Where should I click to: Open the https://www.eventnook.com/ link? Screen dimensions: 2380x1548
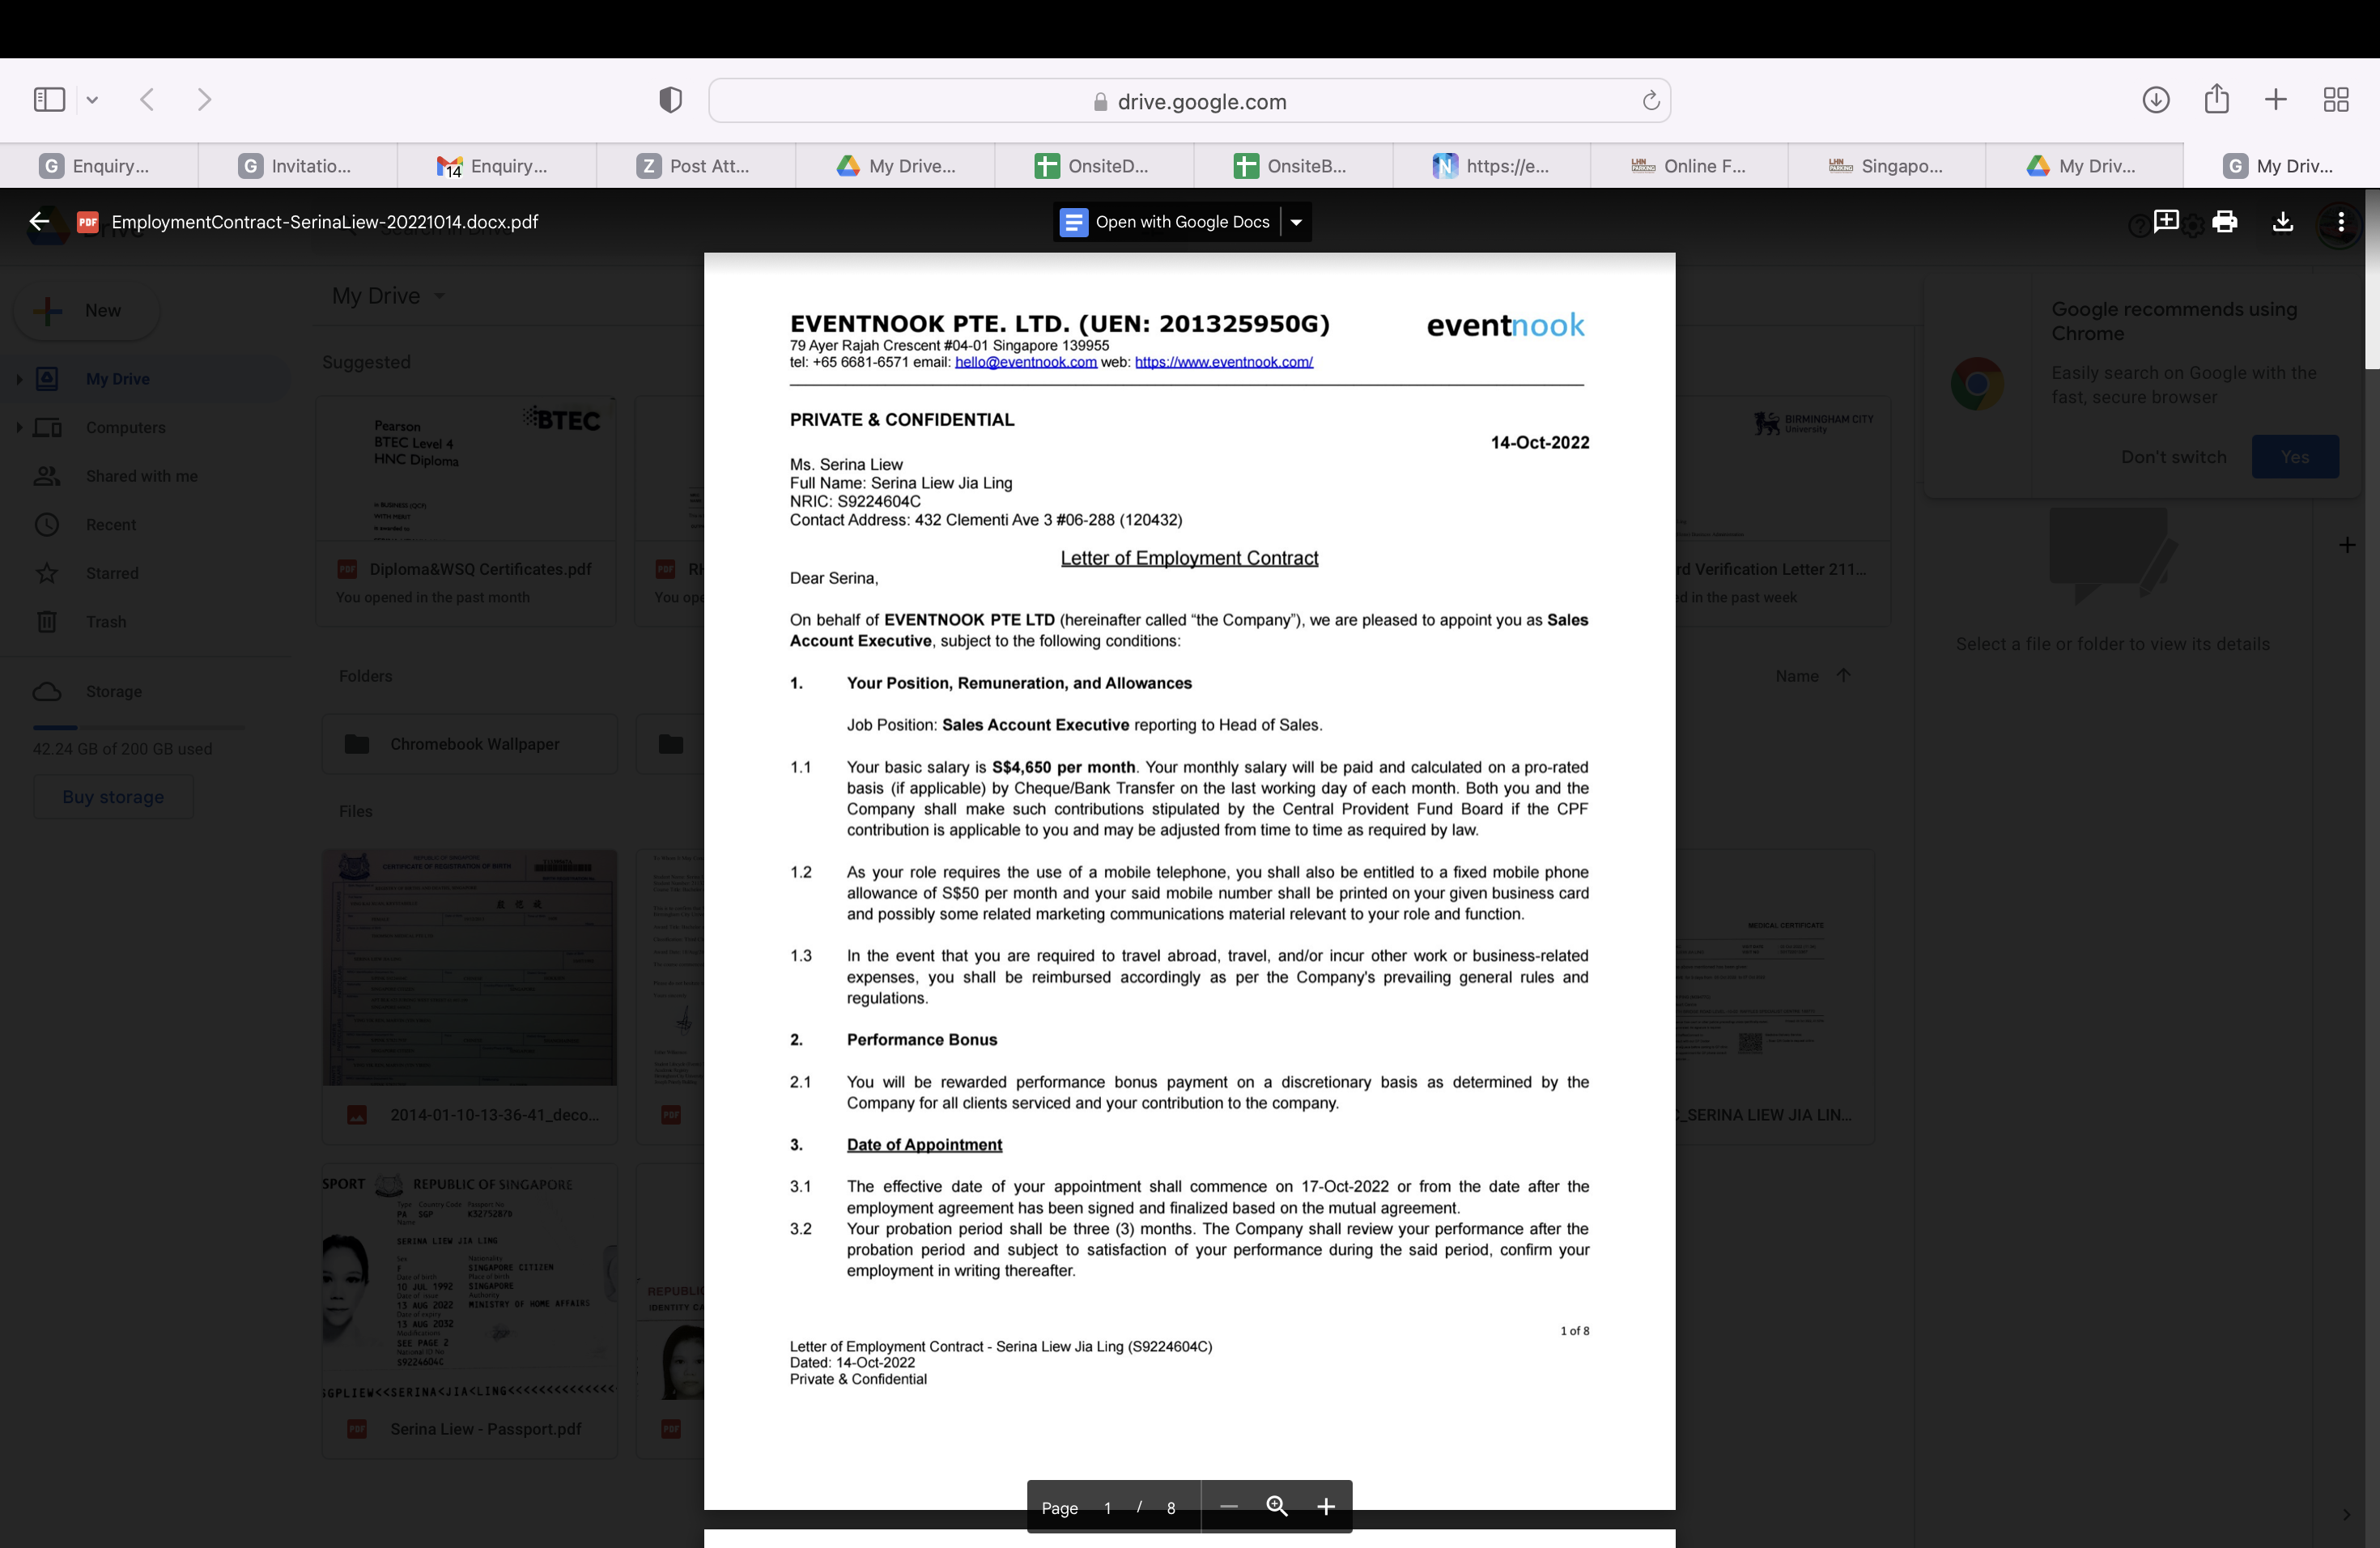click(1223, 362)
